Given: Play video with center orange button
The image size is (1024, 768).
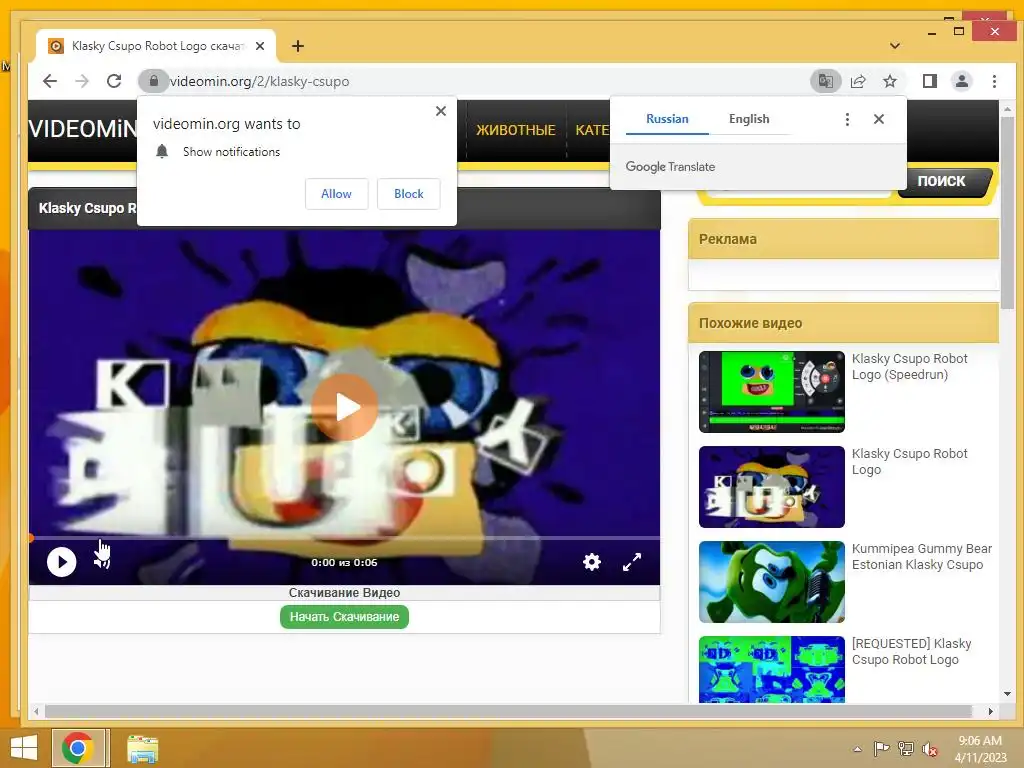Looking at the screenshot, I should pyautogui.click(x=345, y=407).
